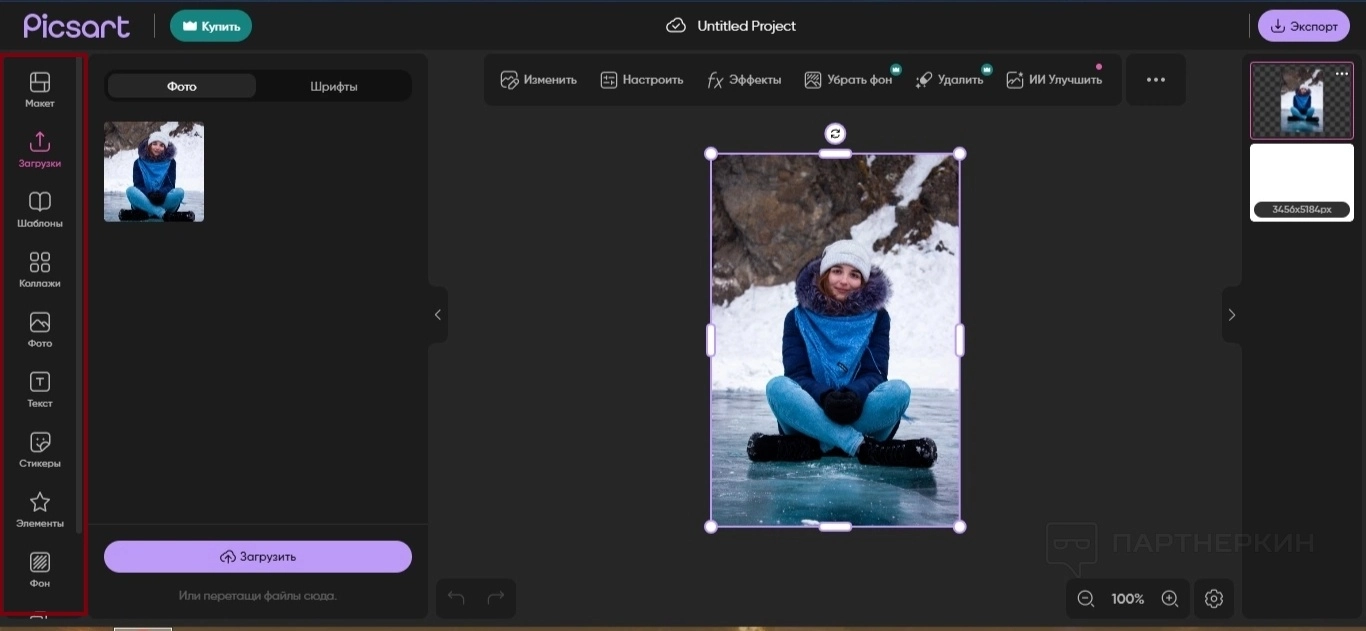Open the more options menu in toolbar
This screenshot has height=631, width=1366.
pyautogui.click(x=1156, y=80)
